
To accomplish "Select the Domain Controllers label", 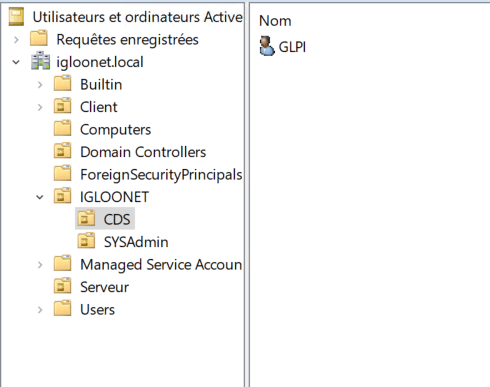I will pyautogui.click(x=143, y=152).
